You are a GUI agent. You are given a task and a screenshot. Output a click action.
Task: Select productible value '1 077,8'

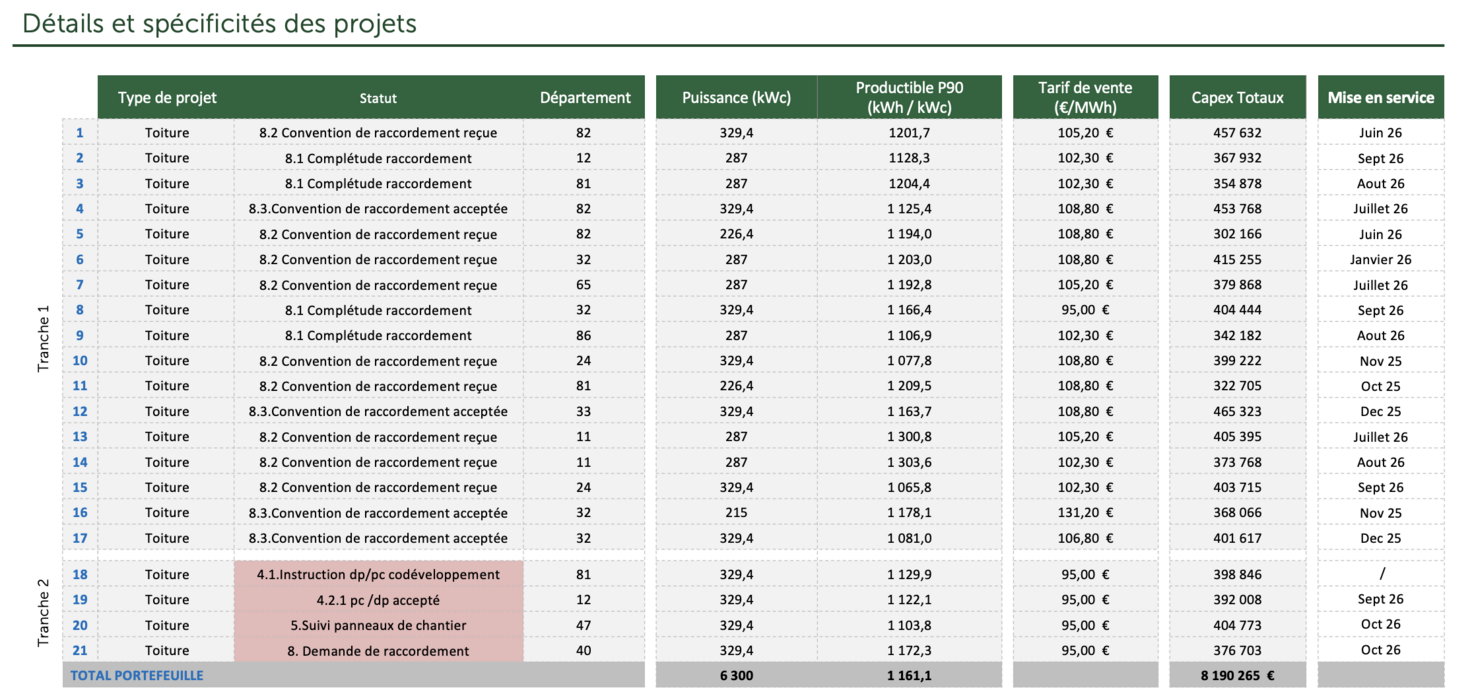click(x=909, y=360)
